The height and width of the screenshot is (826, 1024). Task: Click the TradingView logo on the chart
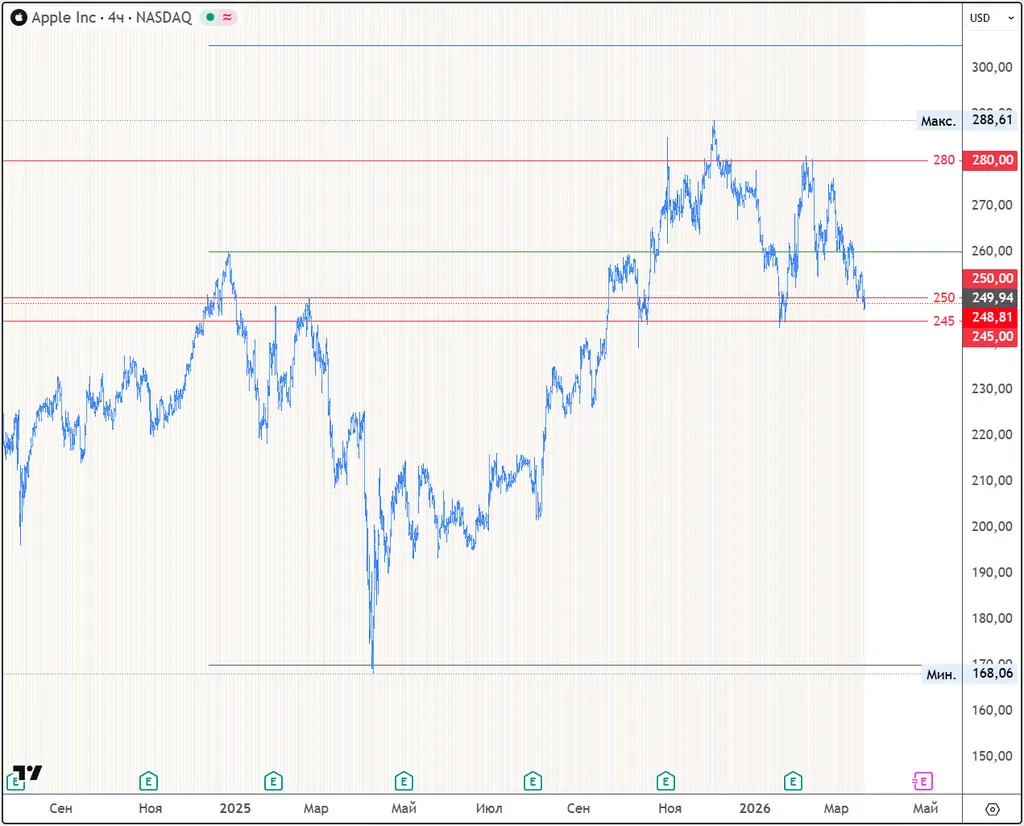point(26,772)
